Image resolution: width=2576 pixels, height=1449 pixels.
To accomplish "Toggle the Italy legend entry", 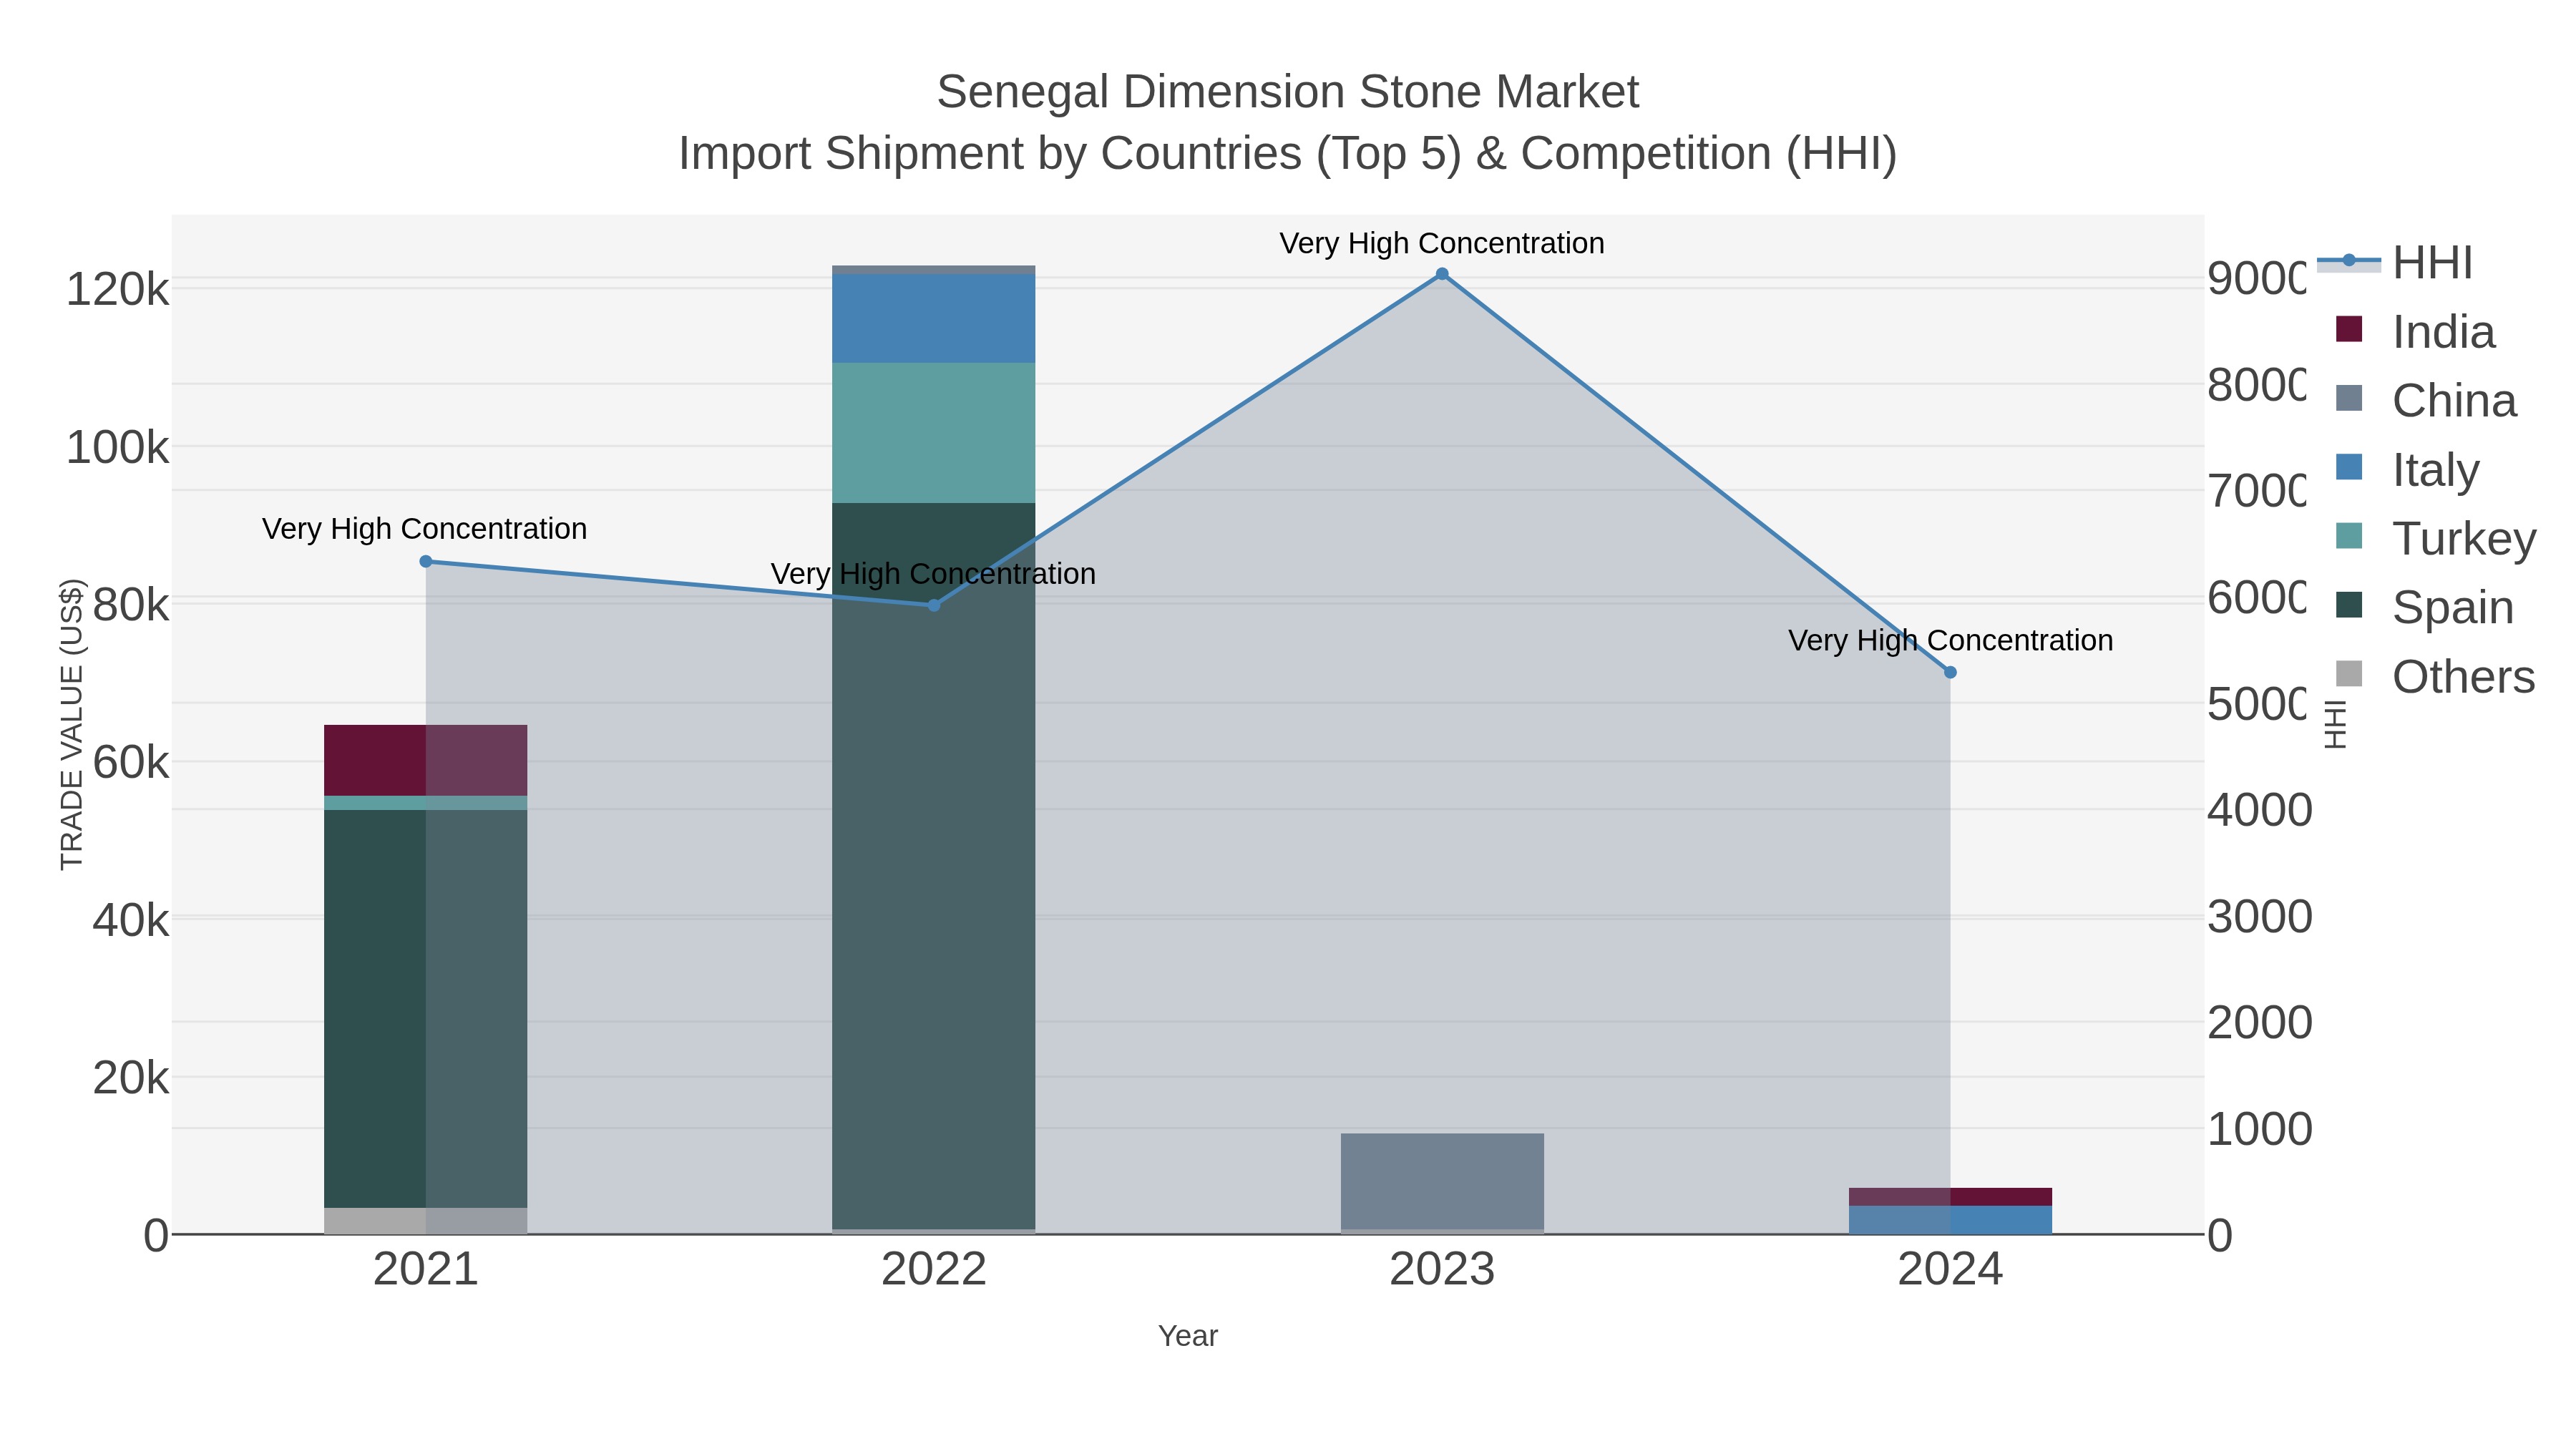I will (x=2407, y=470).
